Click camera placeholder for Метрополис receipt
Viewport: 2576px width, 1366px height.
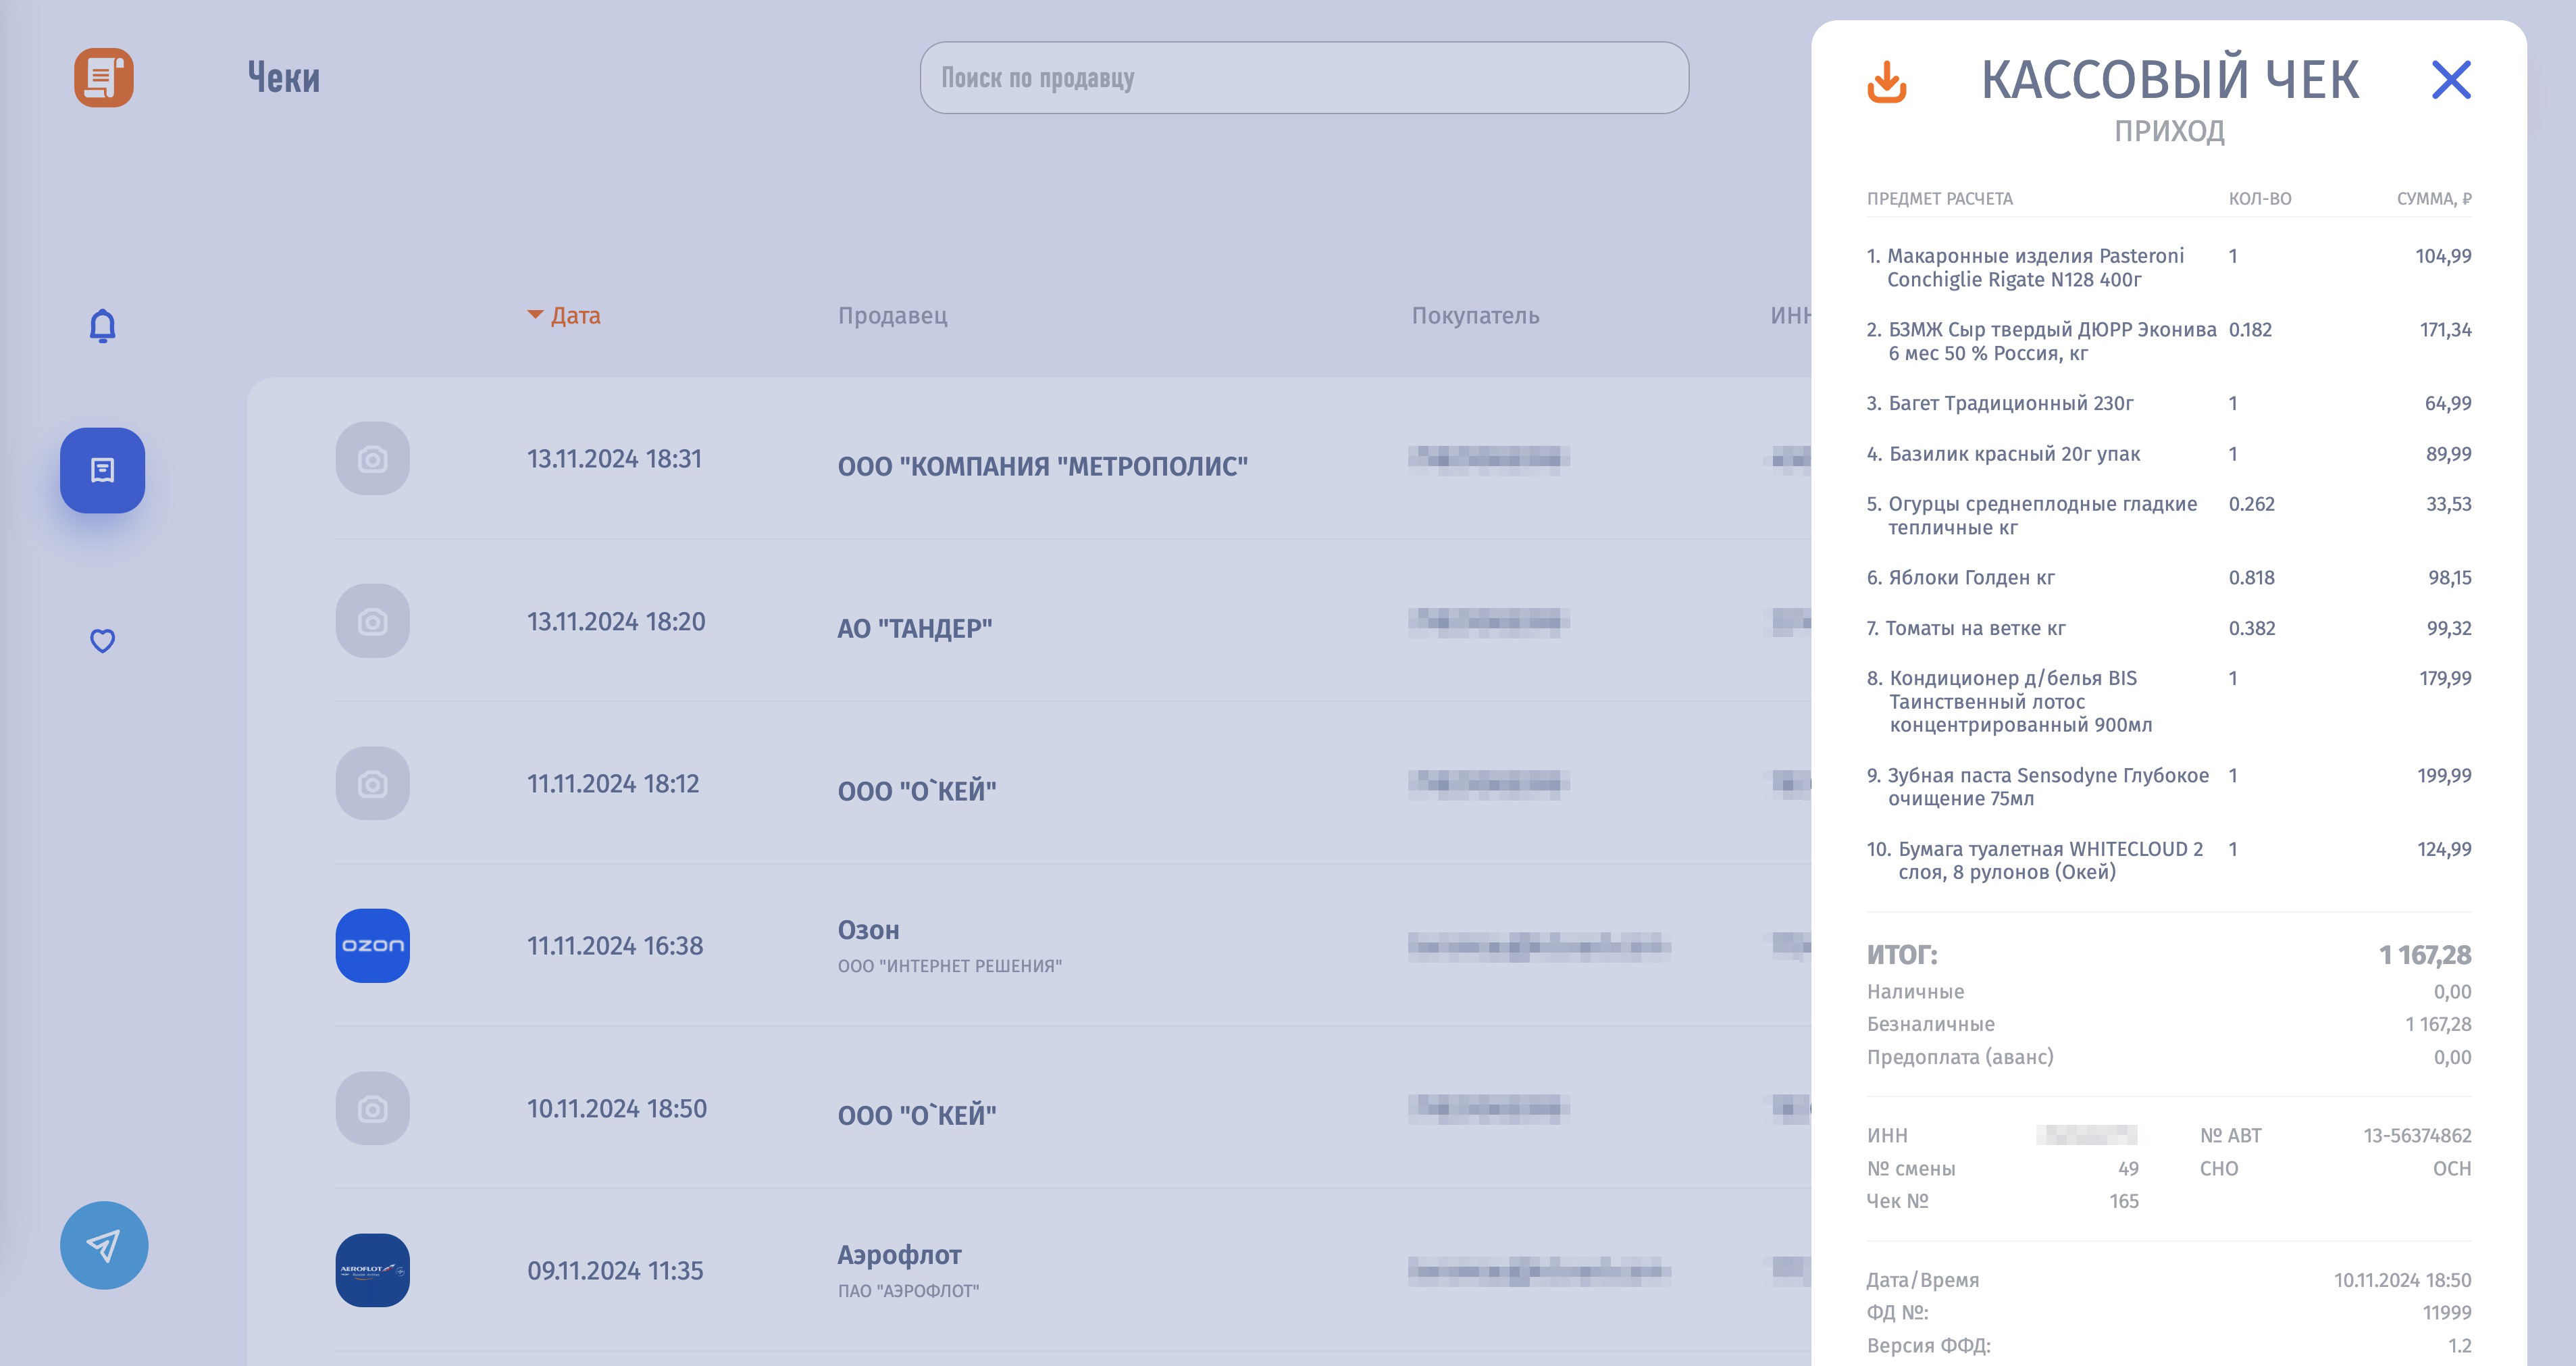click(372, 459)
